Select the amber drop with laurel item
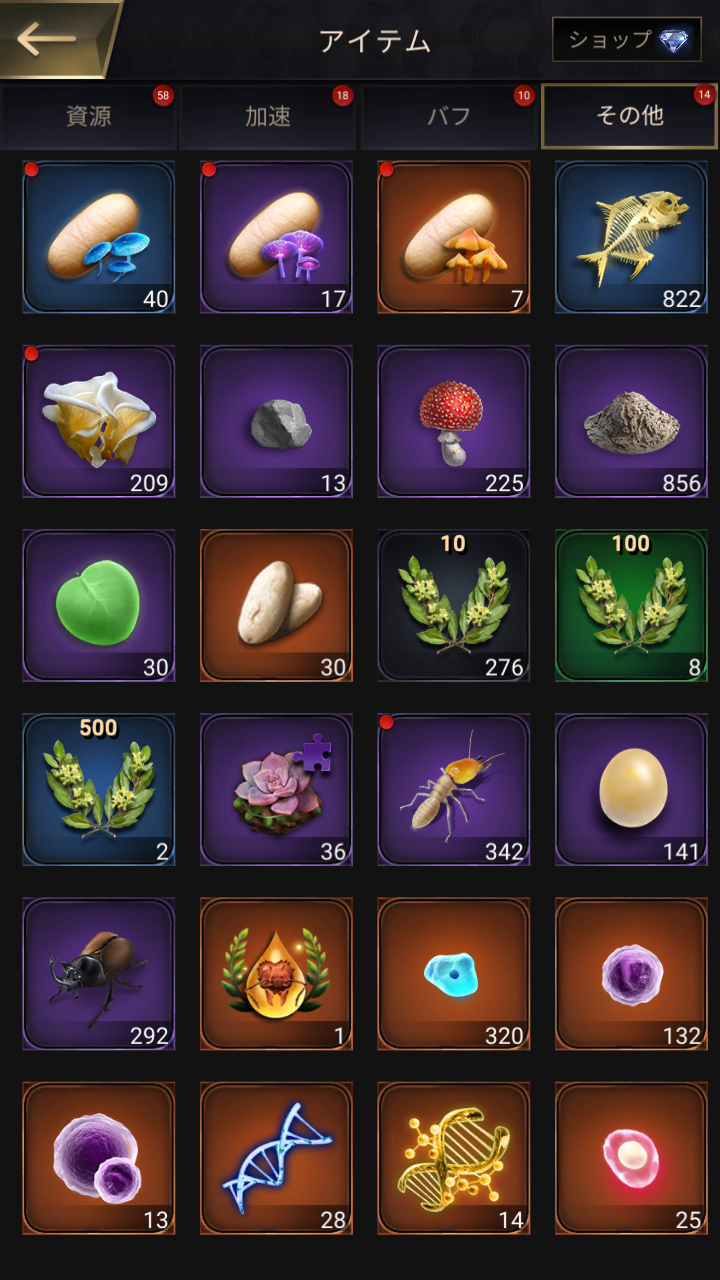Screen dimensions: 720x1280 pyautogui.click(x=277, y=973)
